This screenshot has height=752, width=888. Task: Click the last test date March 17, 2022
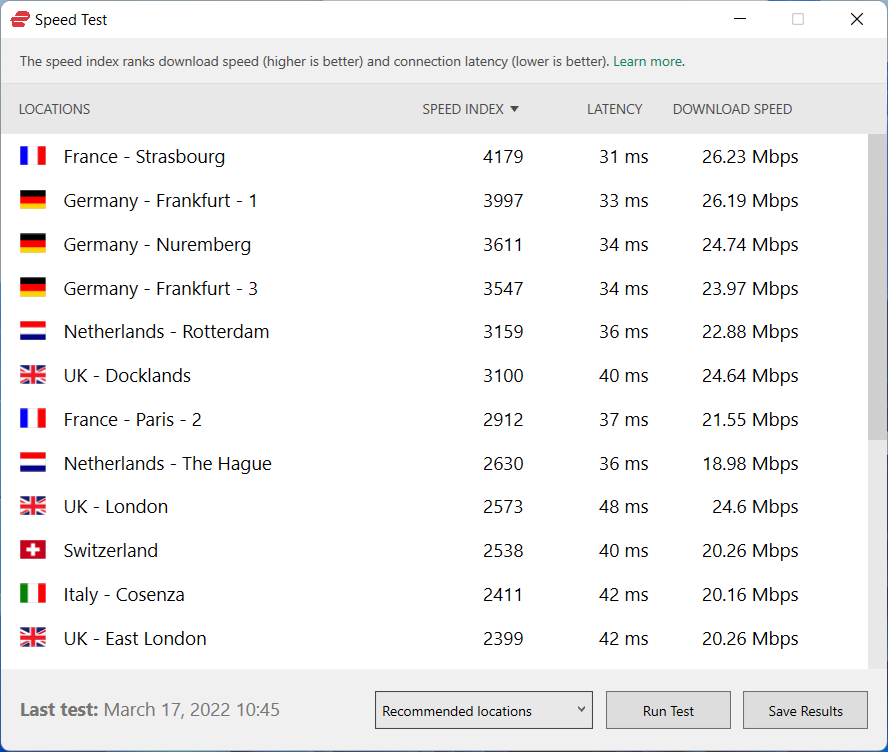pos(167,710)
